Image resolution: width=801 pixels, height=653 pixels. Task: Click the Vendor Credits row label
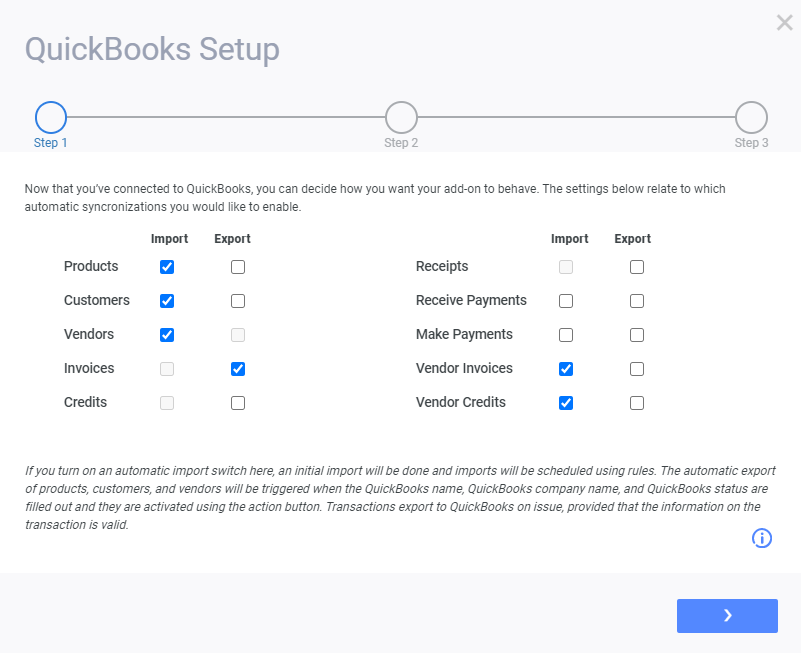[x=460, y=402]
